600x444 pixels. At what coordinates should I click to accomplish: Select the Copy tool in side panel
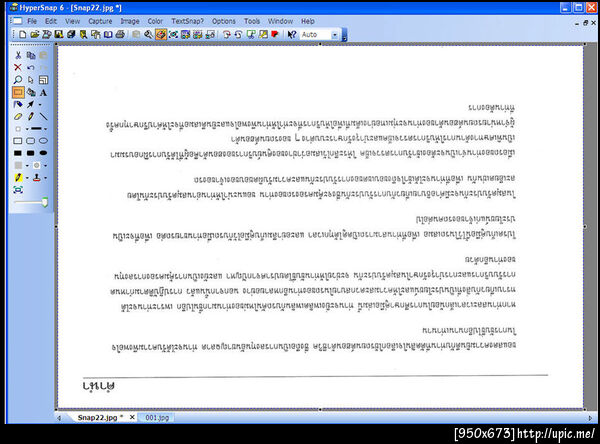tap(31, 56)
